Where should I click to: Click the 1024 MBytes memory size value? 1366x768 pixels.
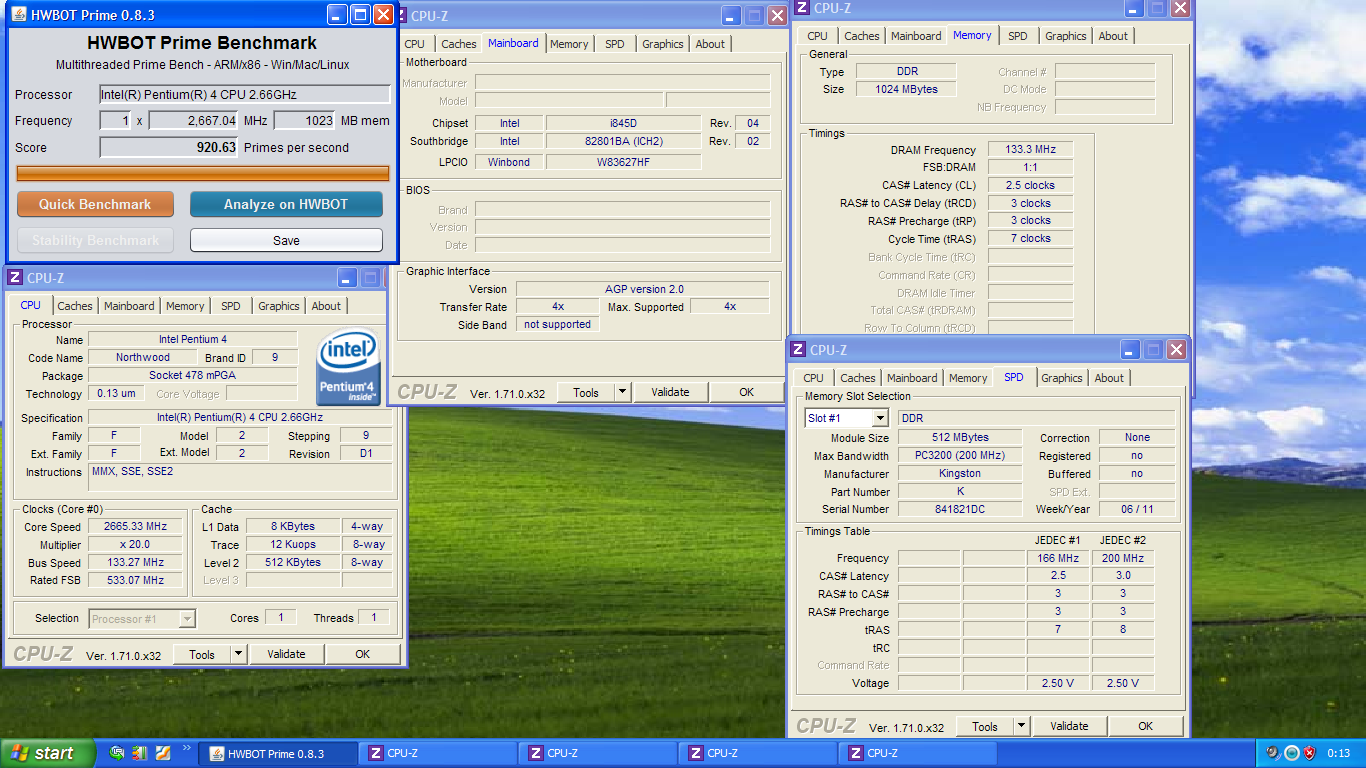click(906, 89)
